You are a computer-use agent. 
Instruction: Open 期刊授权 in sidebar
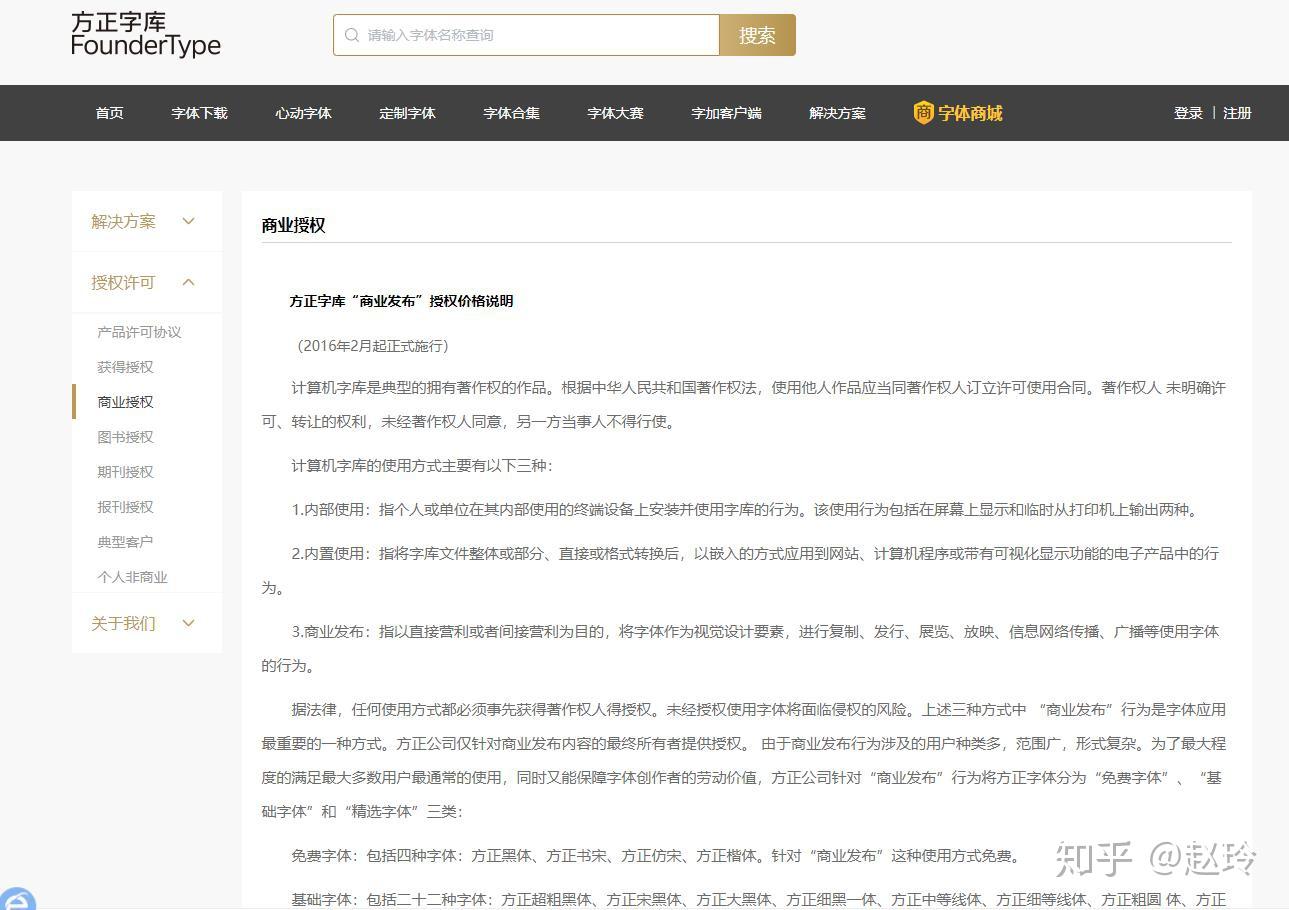[126, 472]
